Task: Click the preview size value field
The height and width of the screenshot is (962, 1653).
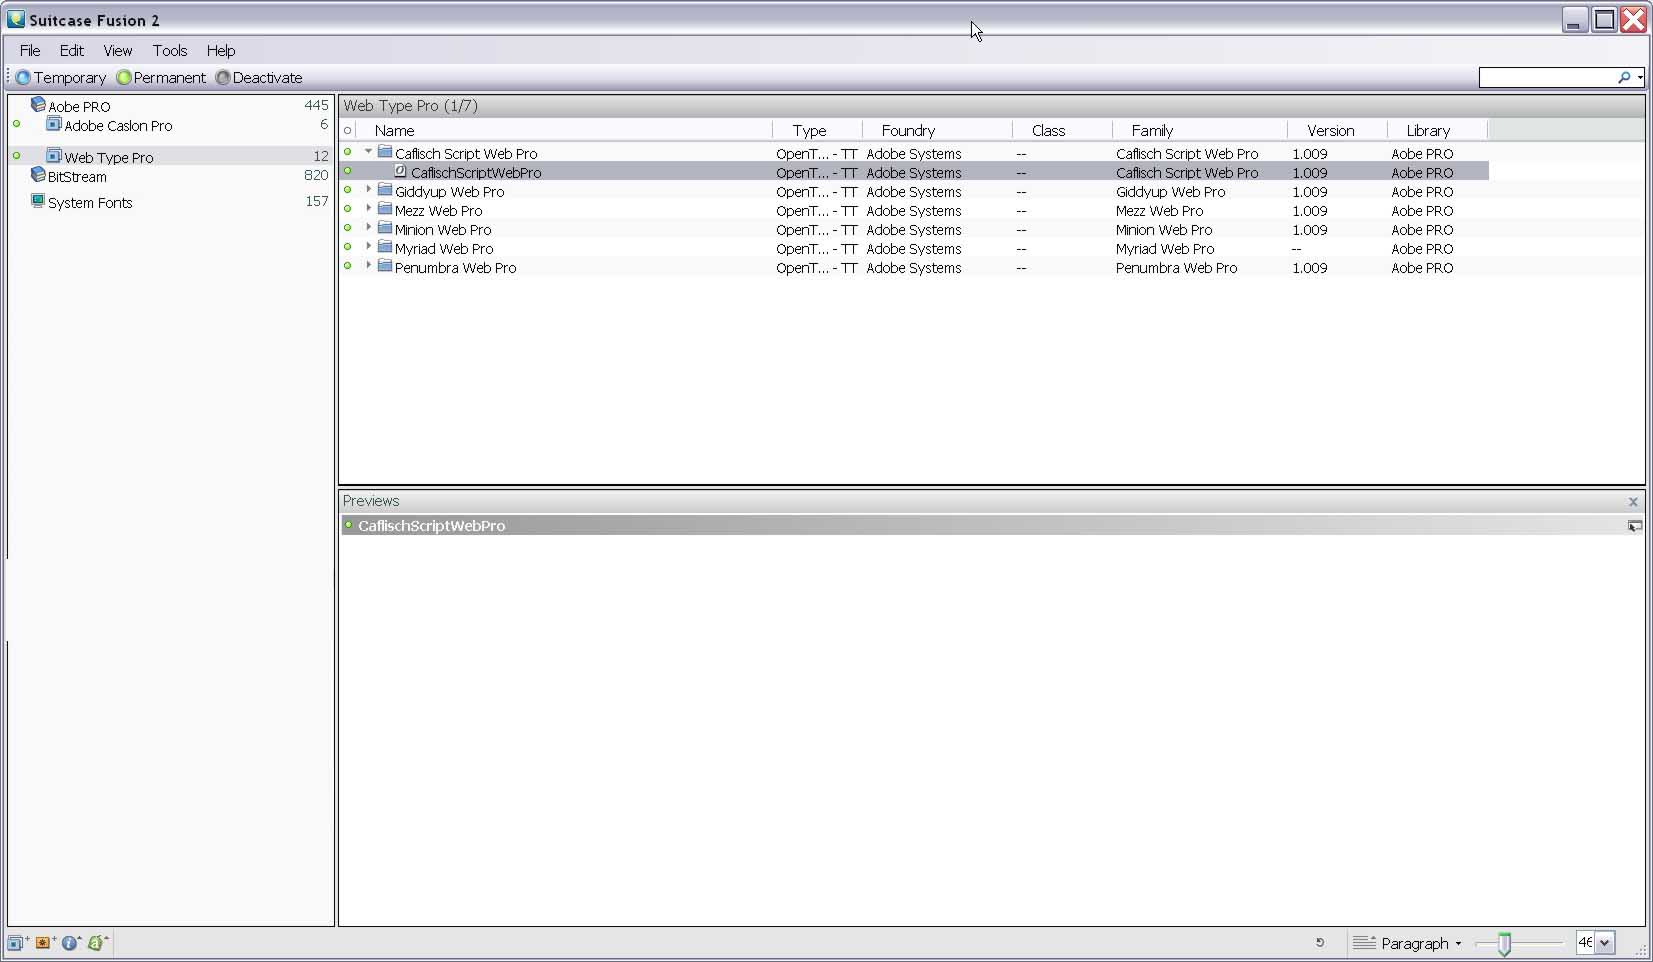Action: [1586, 943]
